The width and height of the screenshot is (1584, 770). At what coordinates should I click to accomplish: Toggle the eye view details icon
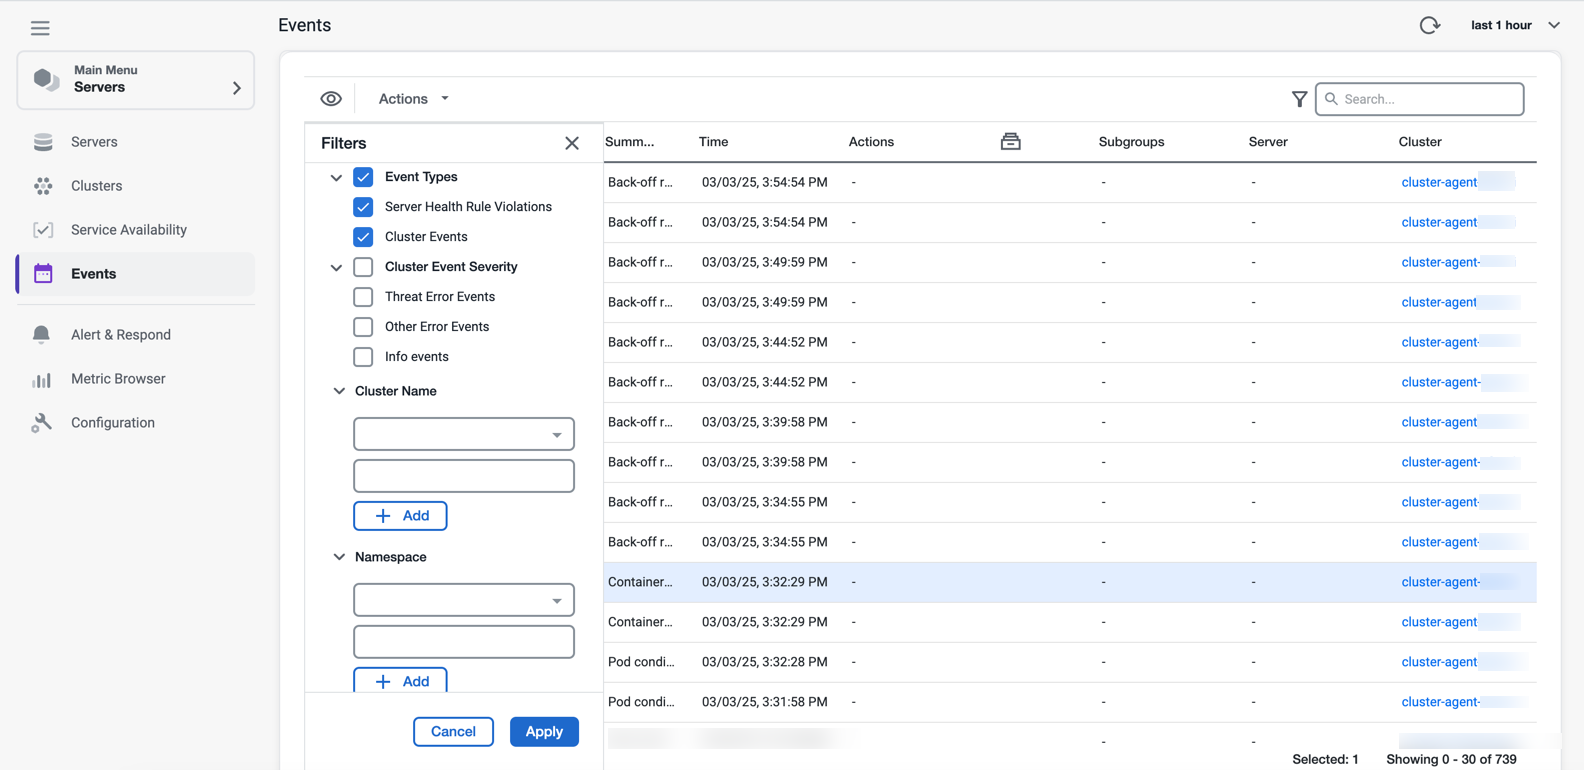pos(331,99)
